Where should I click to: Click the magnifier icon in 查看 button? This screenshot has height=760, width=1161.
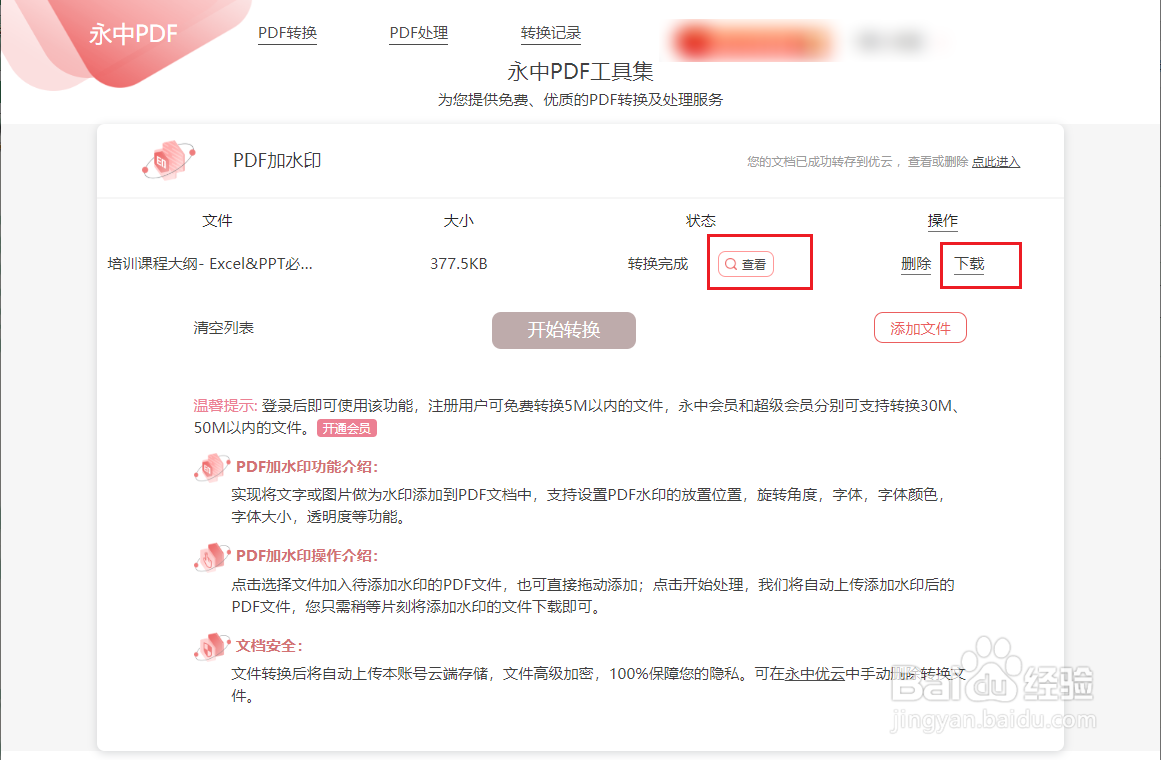(x=731, y=264)
